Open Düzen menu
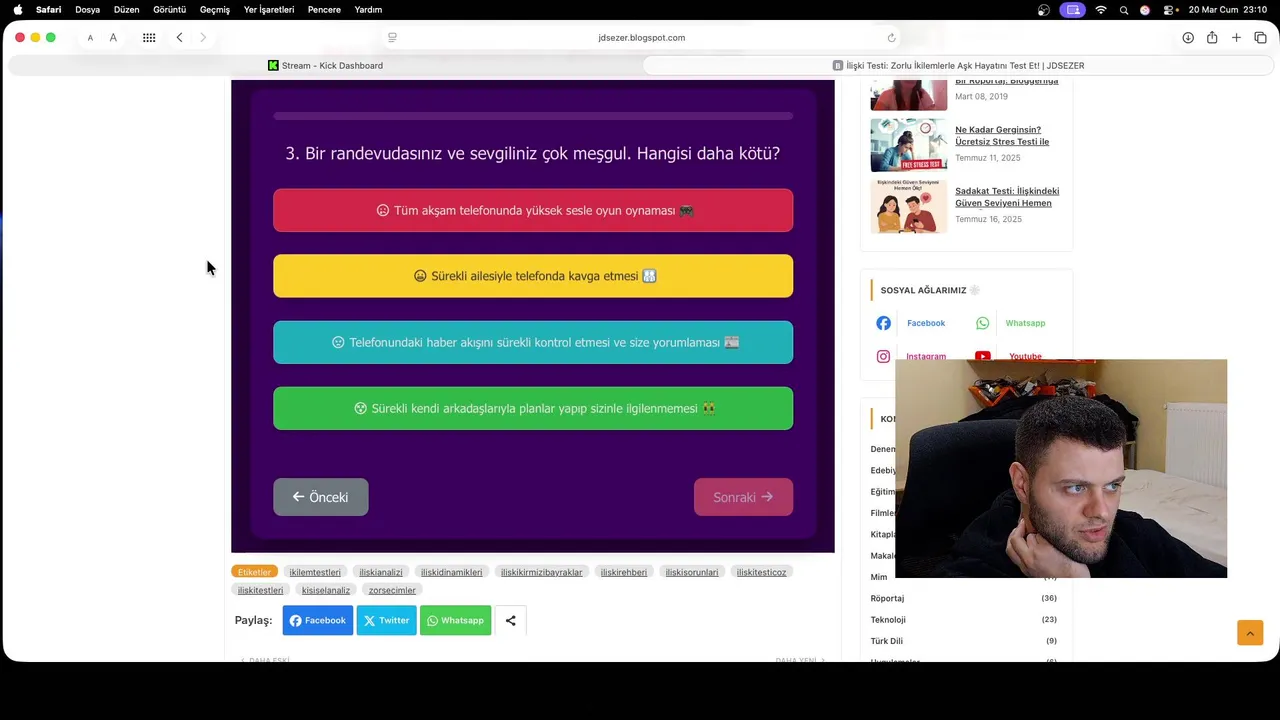 [x=126, y=9]
